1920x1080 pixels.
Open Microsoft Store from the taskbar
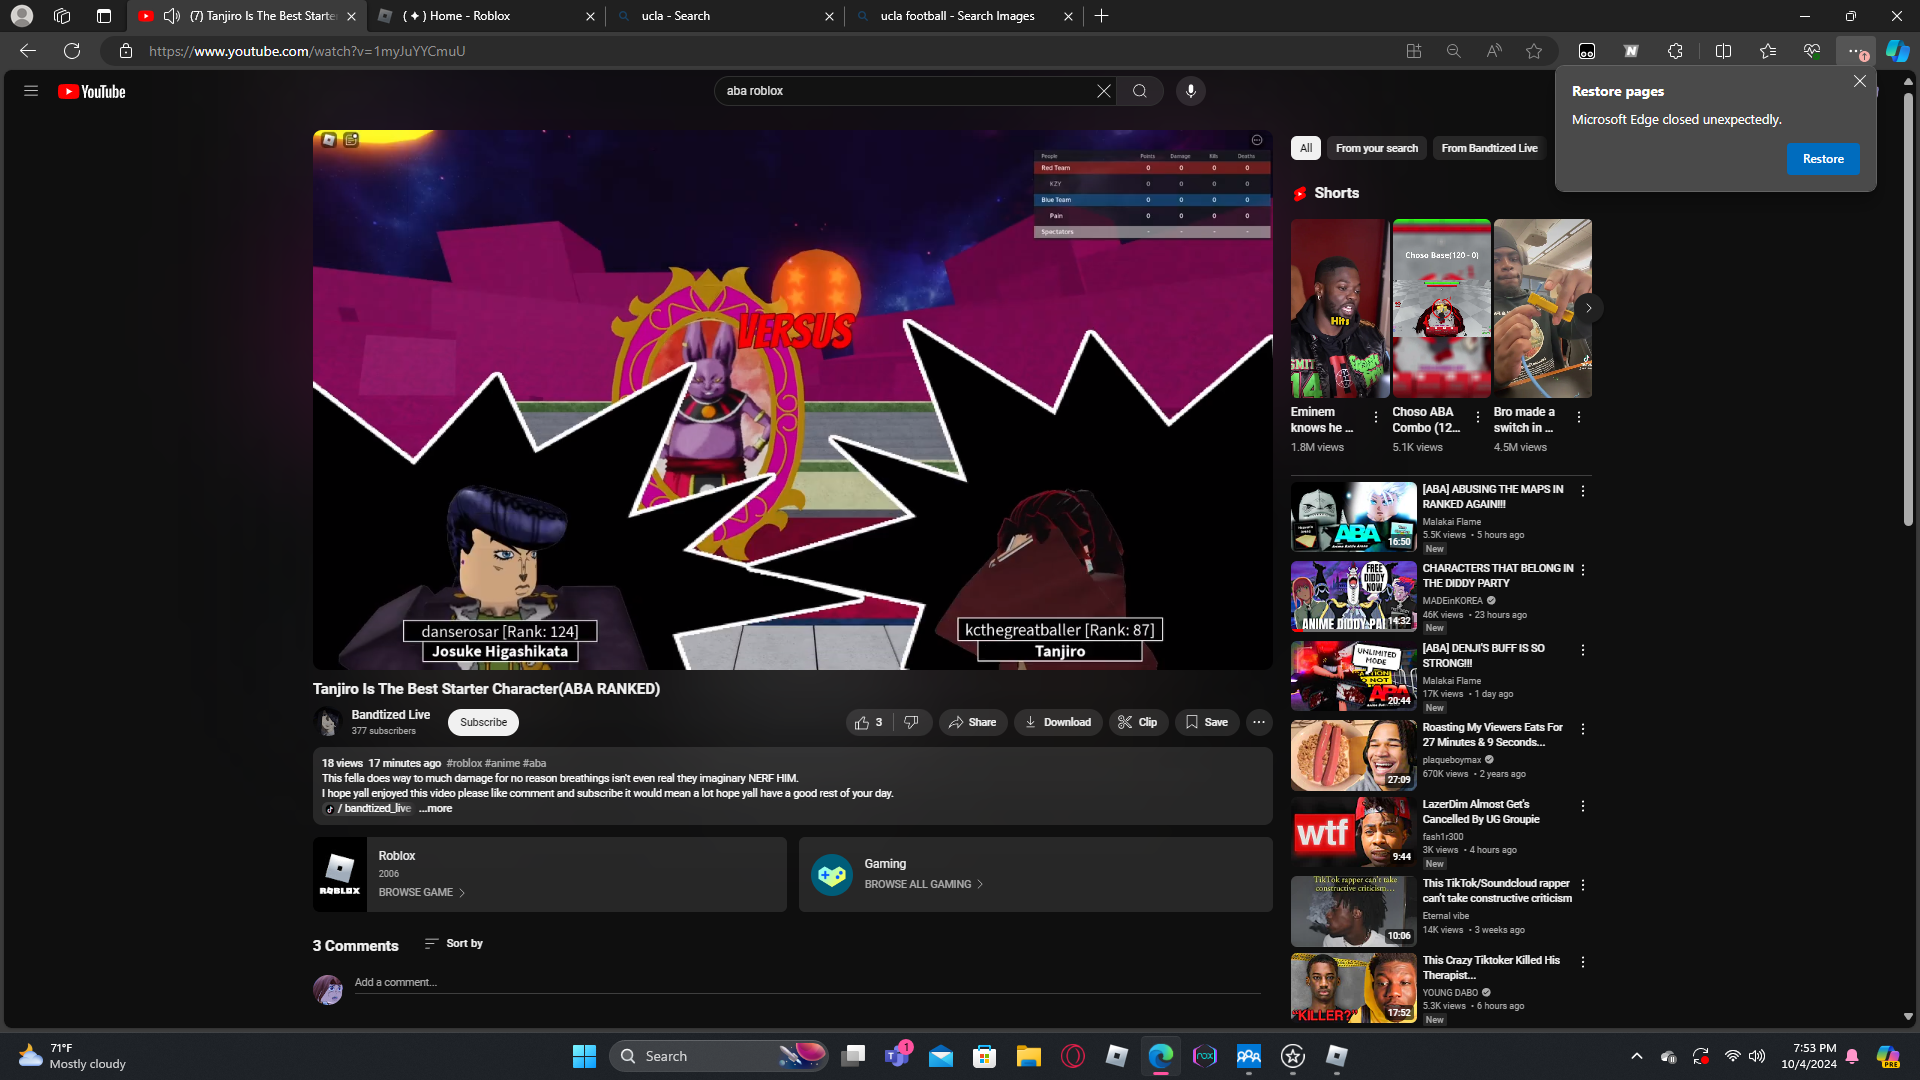[x=985, y=1056]
